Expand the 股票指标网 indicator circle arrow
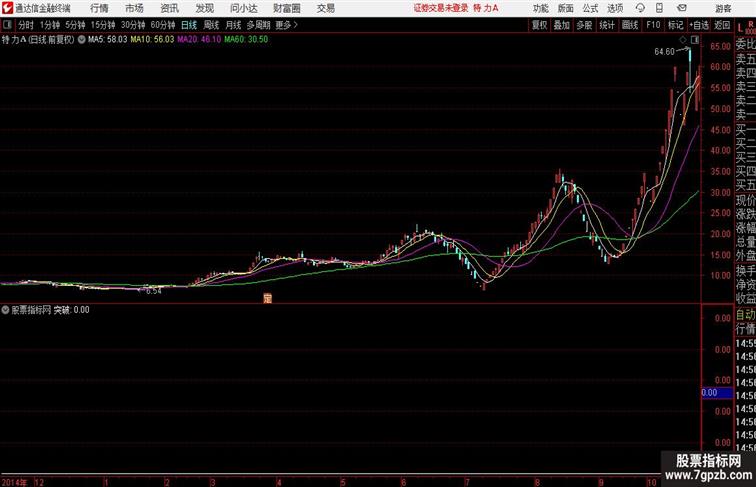 pyautogui.click(x=5, y=310)
